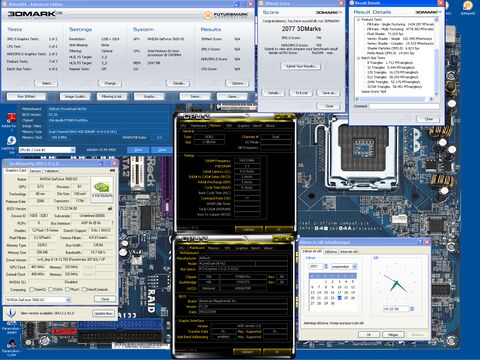Click horizontal scrollbar in Result Details list
Screen dimensions: 480x360
click(x=394, y=99)
